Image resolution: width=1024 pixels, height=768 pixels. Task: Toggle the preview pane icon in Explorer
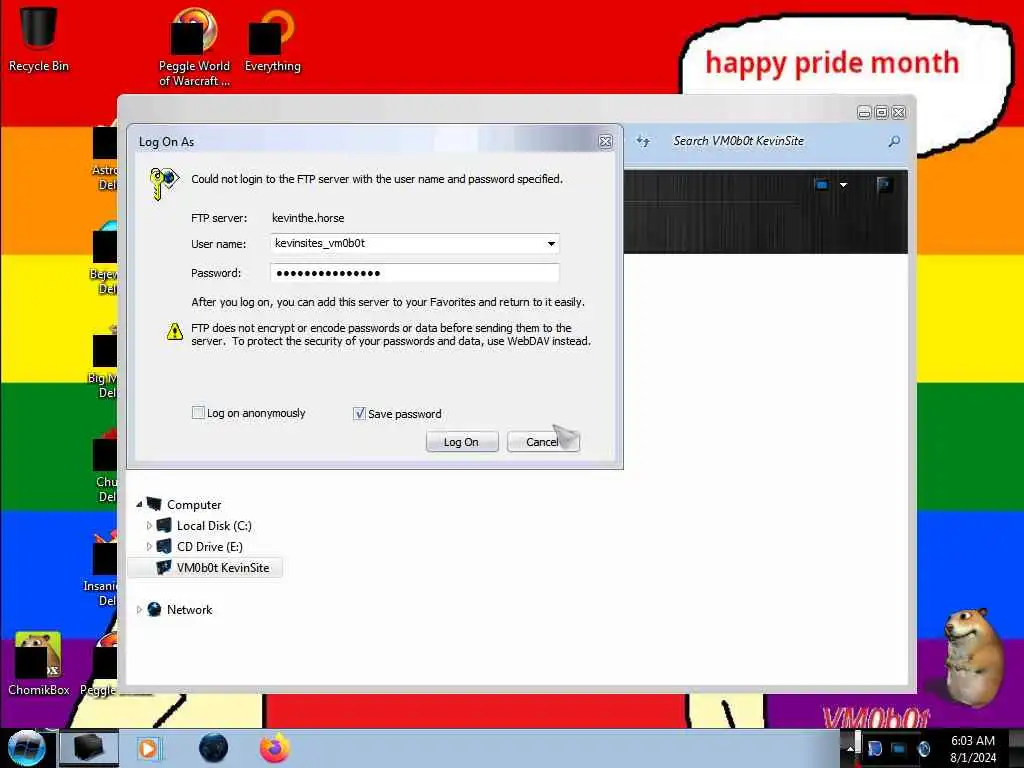pyautogui.click(x=884, y=185)
